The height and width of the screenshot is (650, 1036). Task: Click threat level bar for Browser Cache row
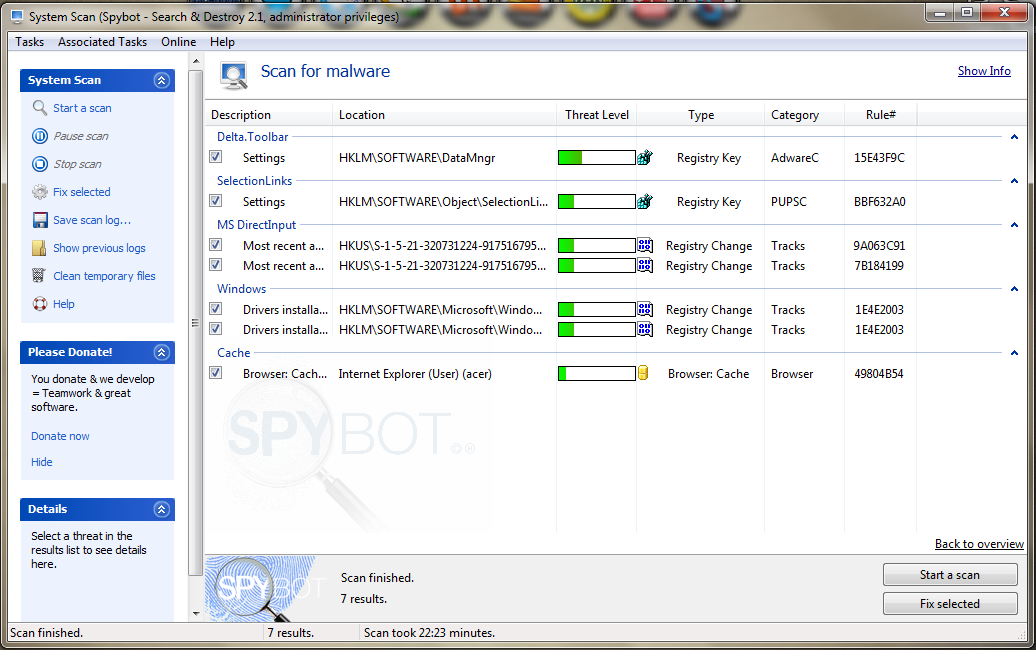pyautogui.click(x=597, y=373)
